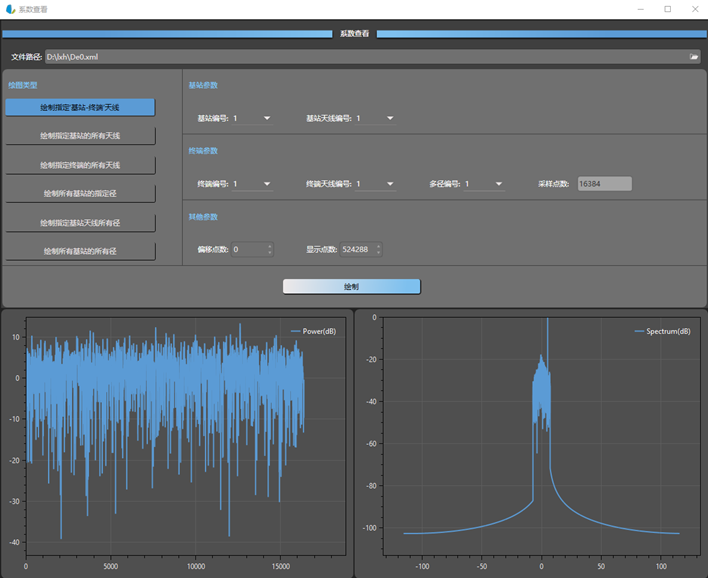Choose 绘制所有基站的所有径 option
The image size is (708, 578).
tap(80, 251)
